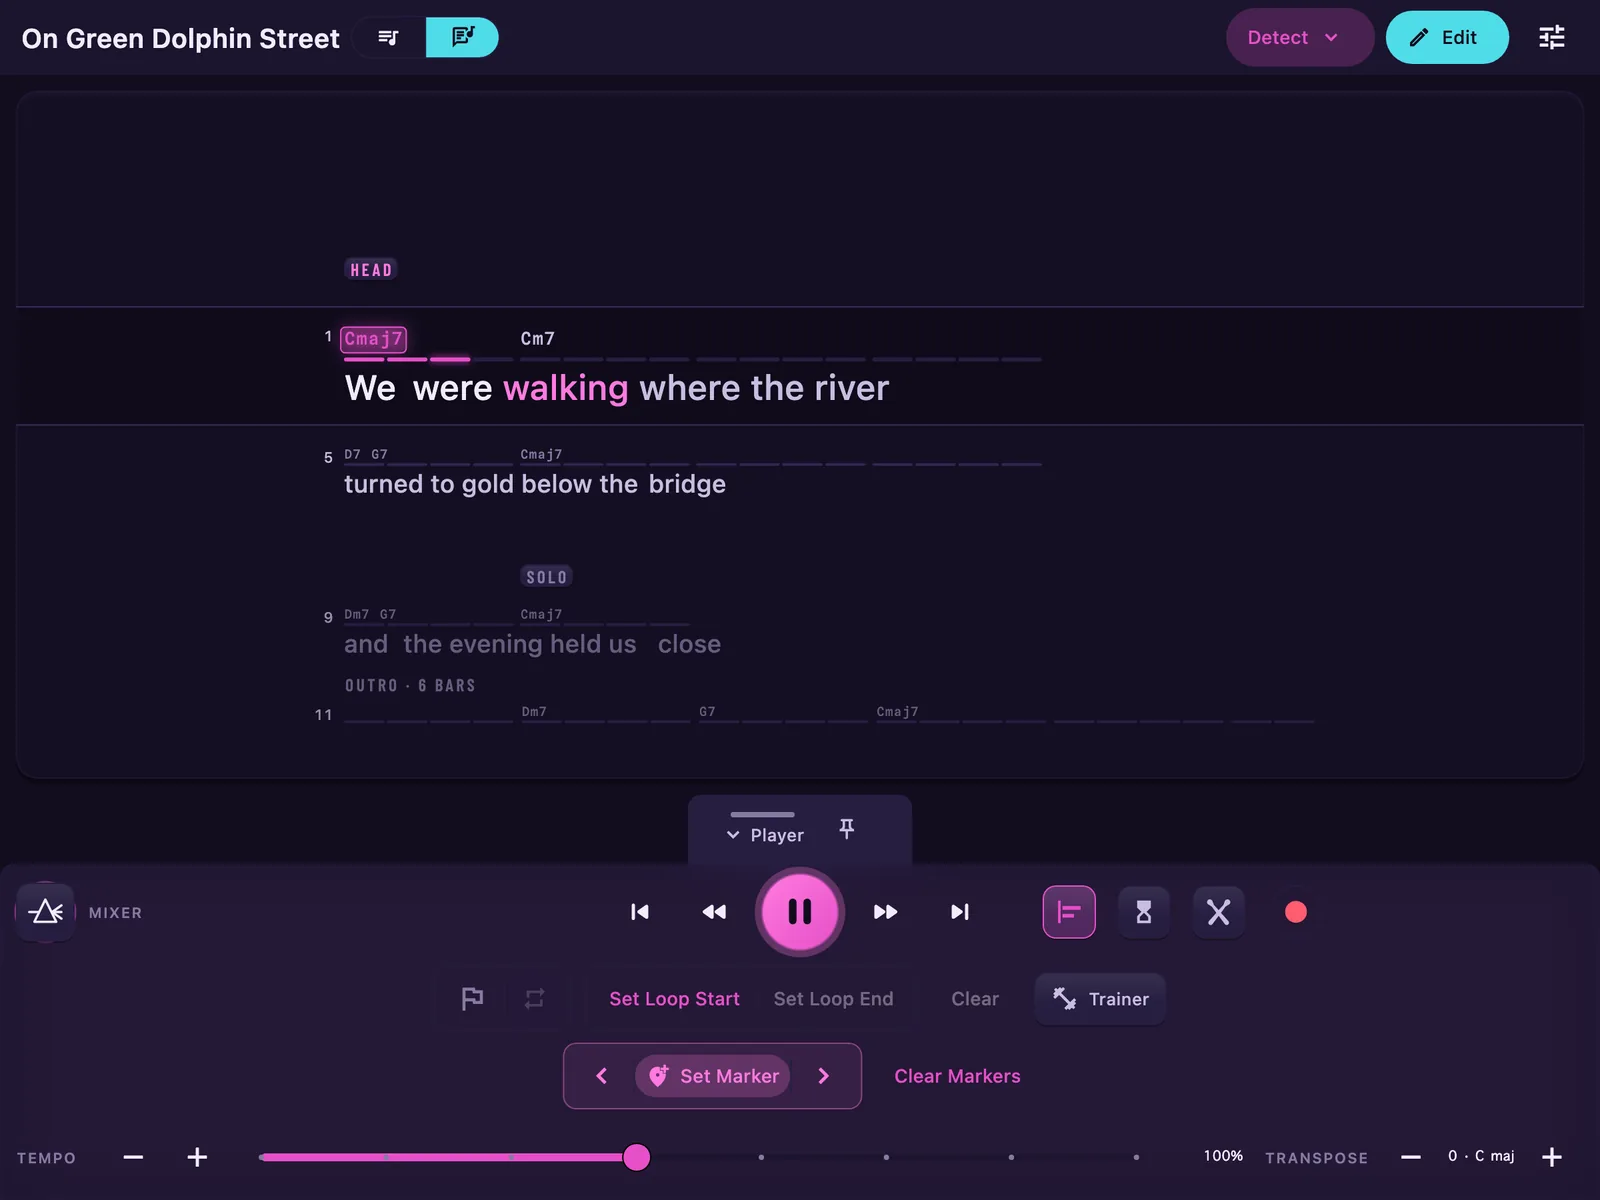Click the crossed-lines X icon

(1218, 912)
